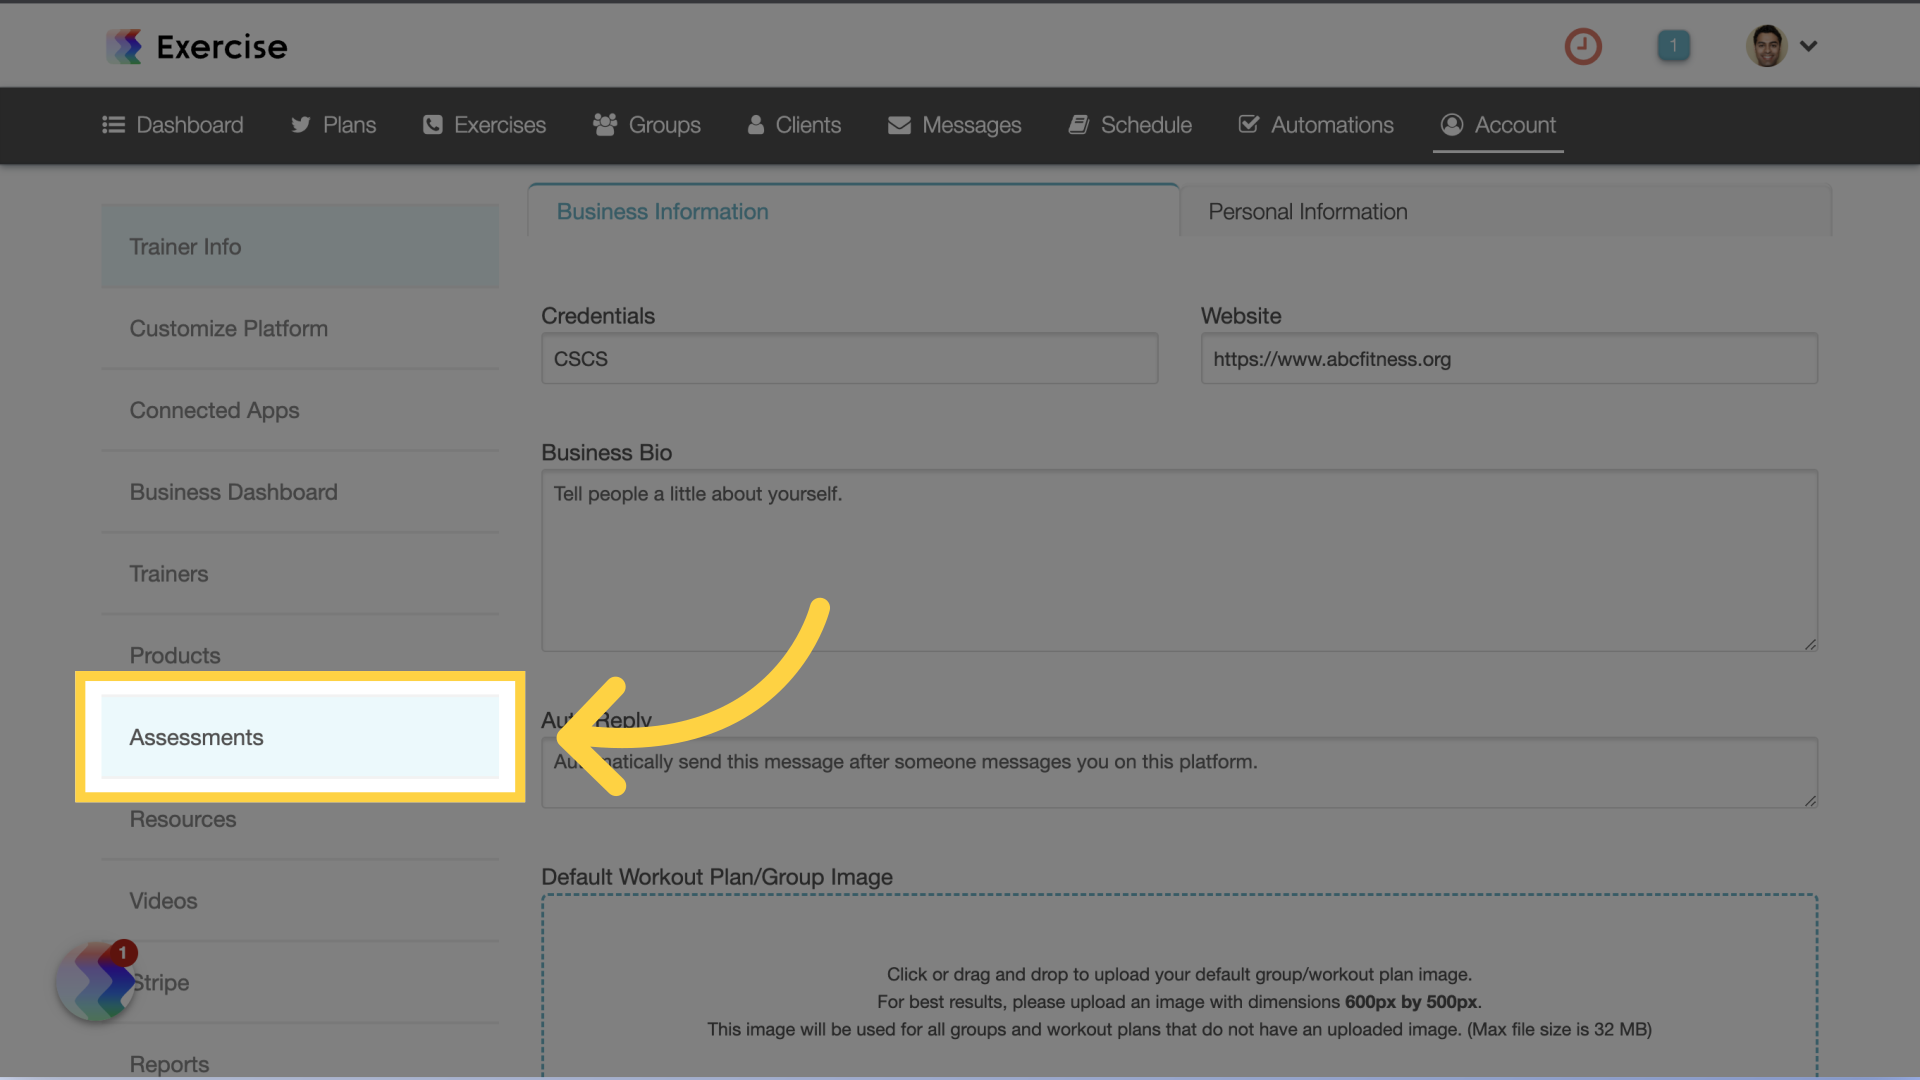Click the Automations navigation icon

click(1247, 125)
